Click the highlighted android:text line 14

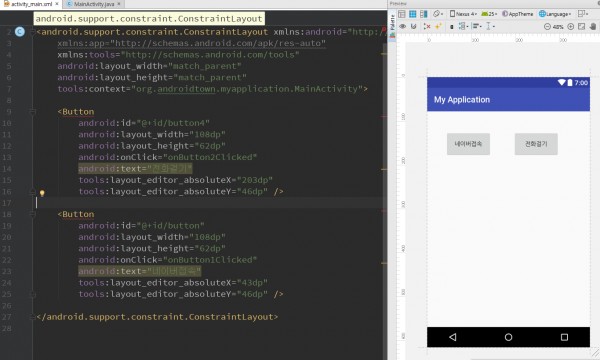click(x=135, y=169)
